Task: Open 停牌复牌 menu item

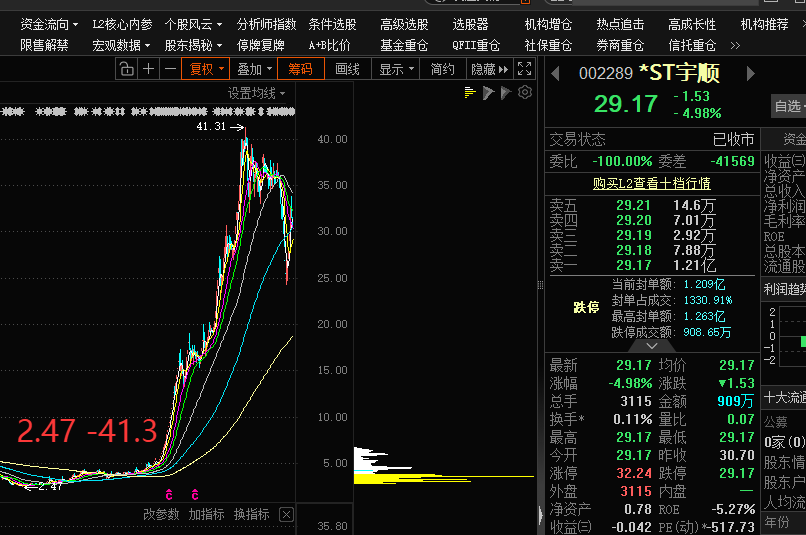Action: point(260,45)
